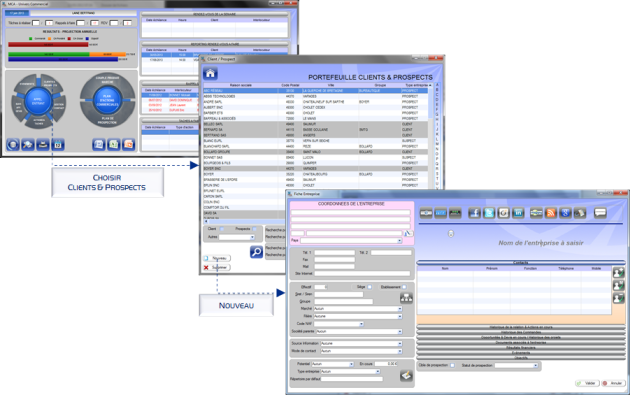Expand Historique des Commandes bar
Viewport: 630px width, 395px height.
pyautogui.click(x=521, y=332)
